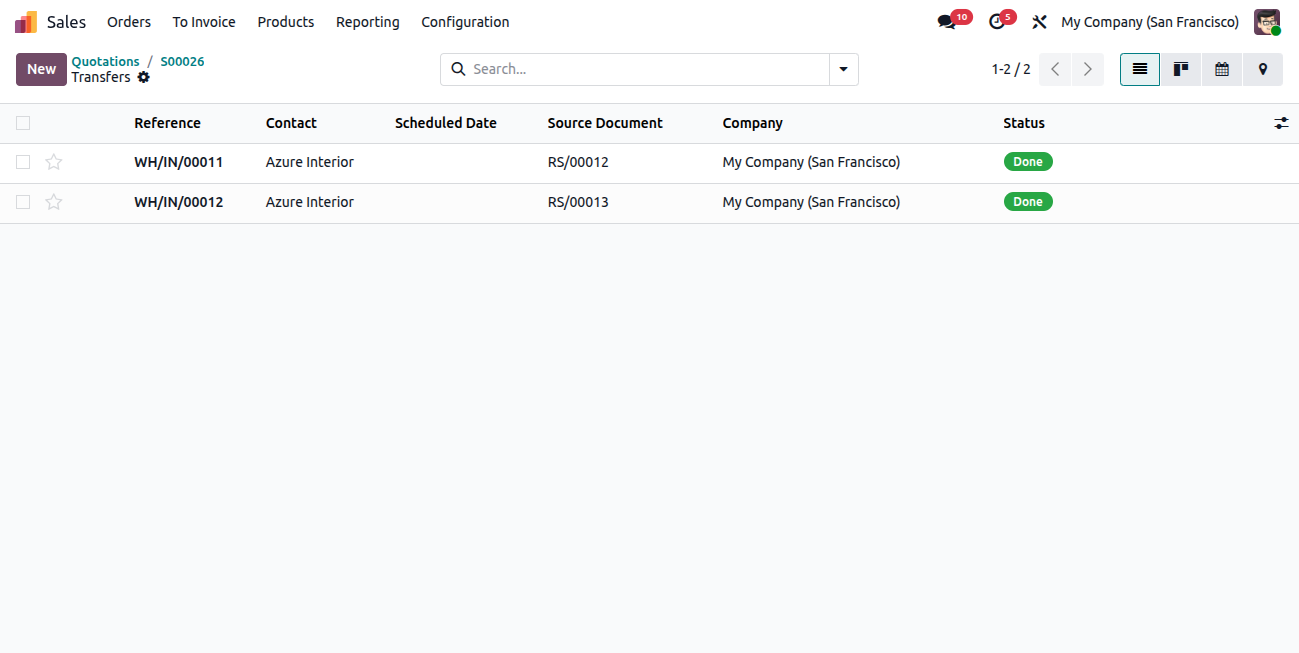1299x653 pixels.
Task: Sort by Reference column header
Action: coord(168,123)
